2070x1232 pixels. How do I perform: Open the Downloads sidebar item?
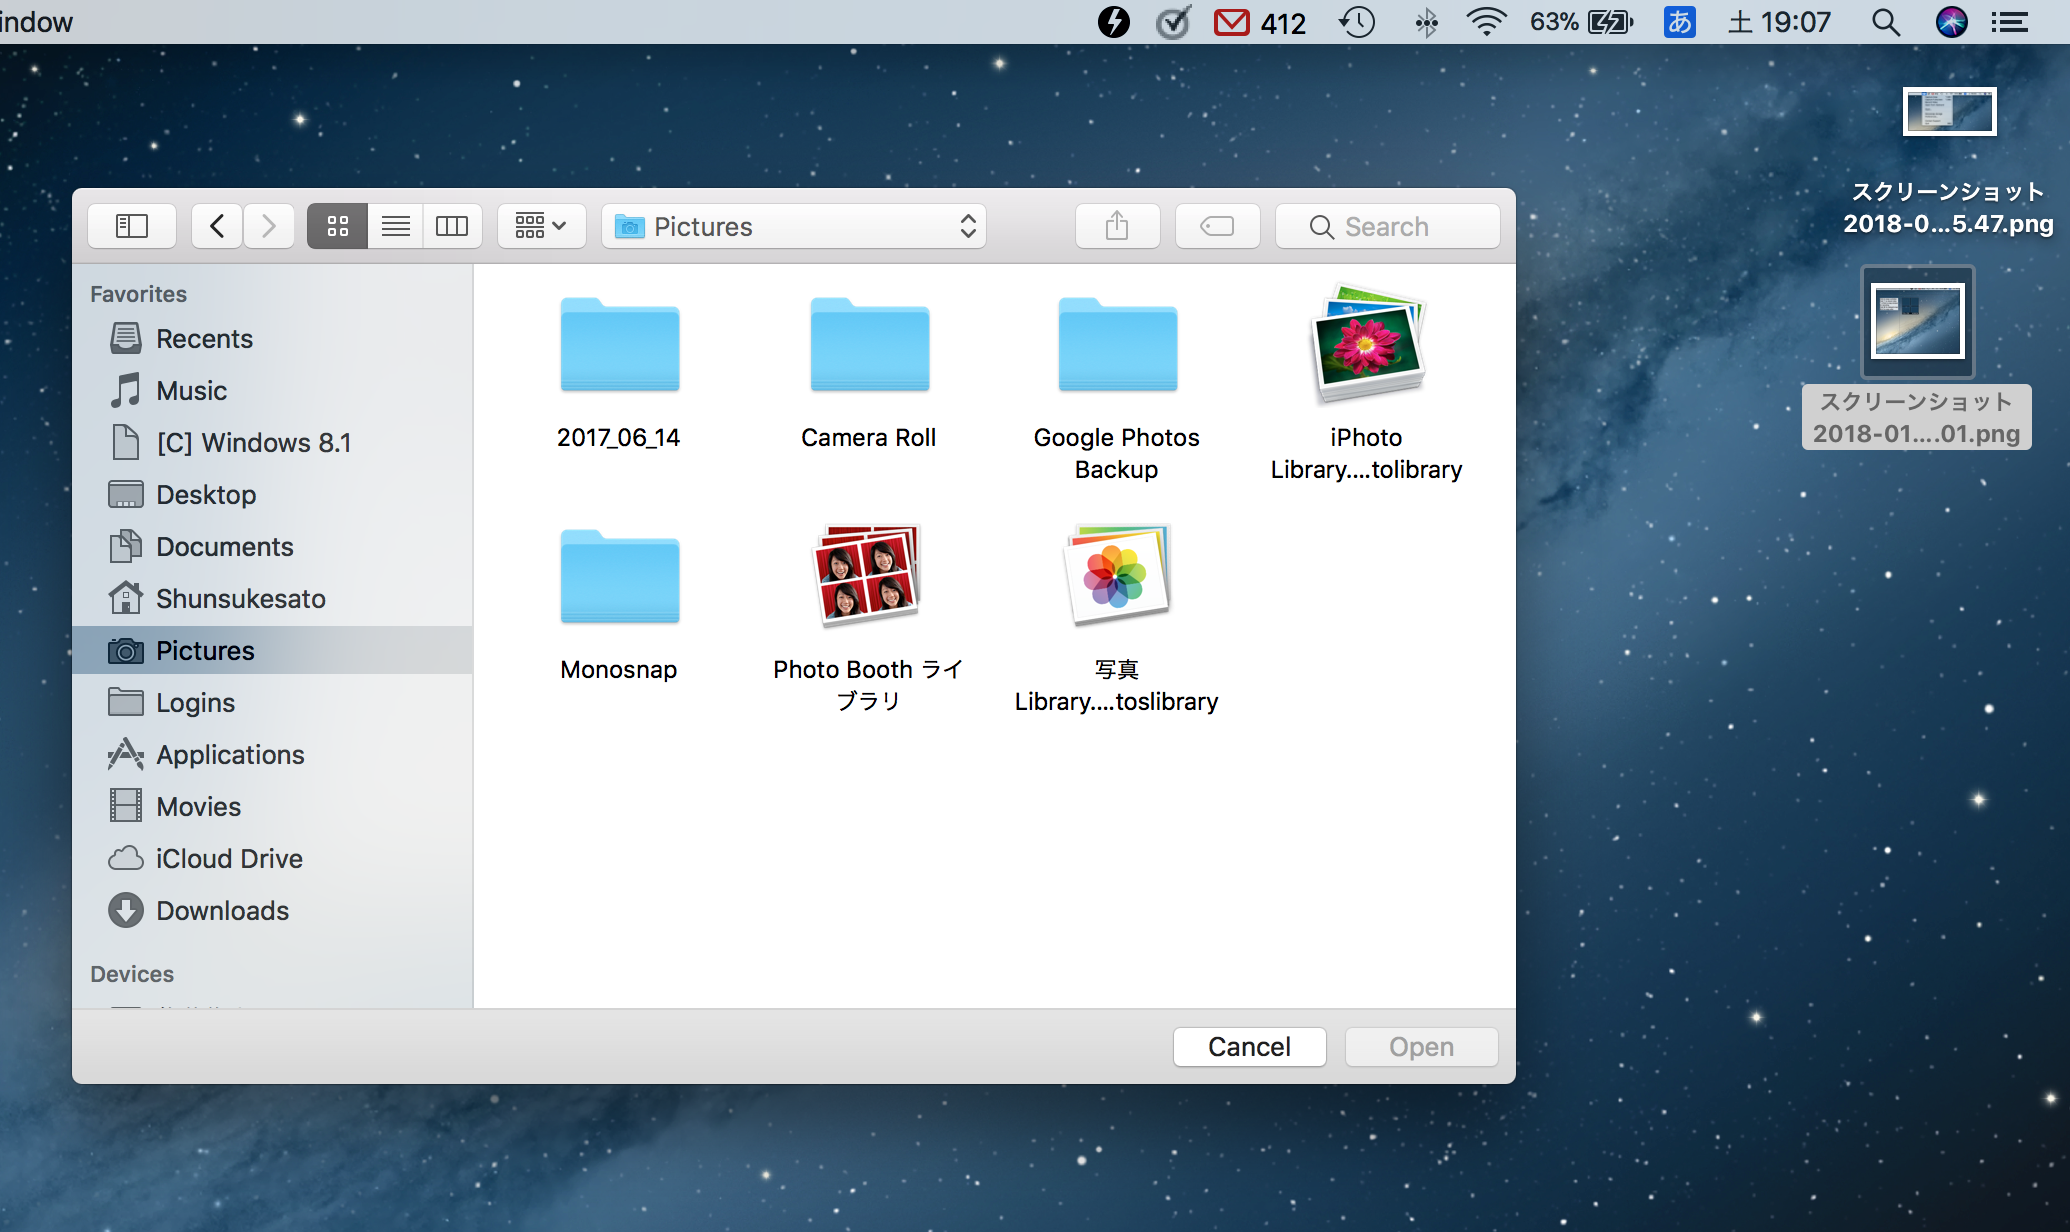coord(222,911)
